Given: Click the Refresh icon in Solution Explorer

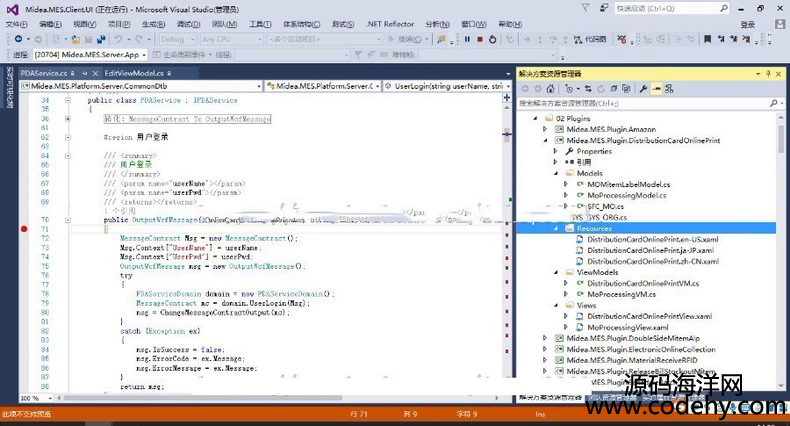Looking at the screenshot, I should [x=601, y=89].
